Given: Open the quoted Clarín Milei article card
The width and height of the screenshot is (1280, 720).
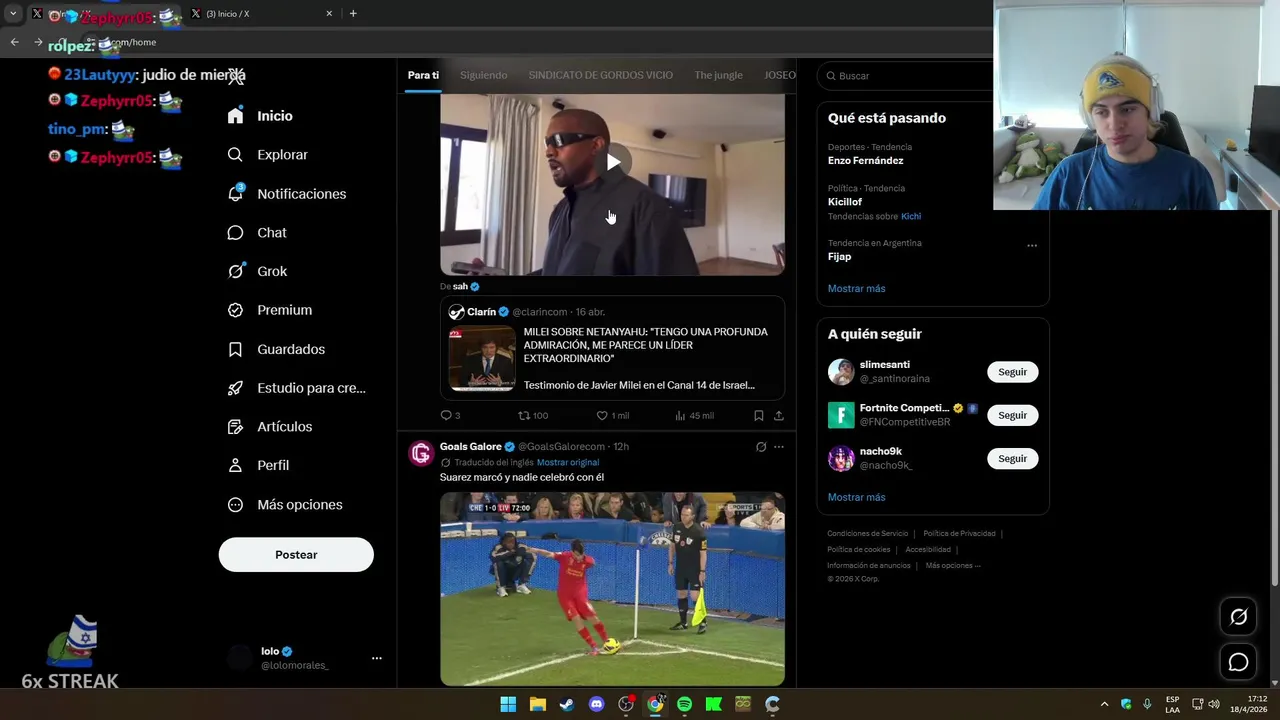Looking at the screenshot, I should tap(612, 349).
